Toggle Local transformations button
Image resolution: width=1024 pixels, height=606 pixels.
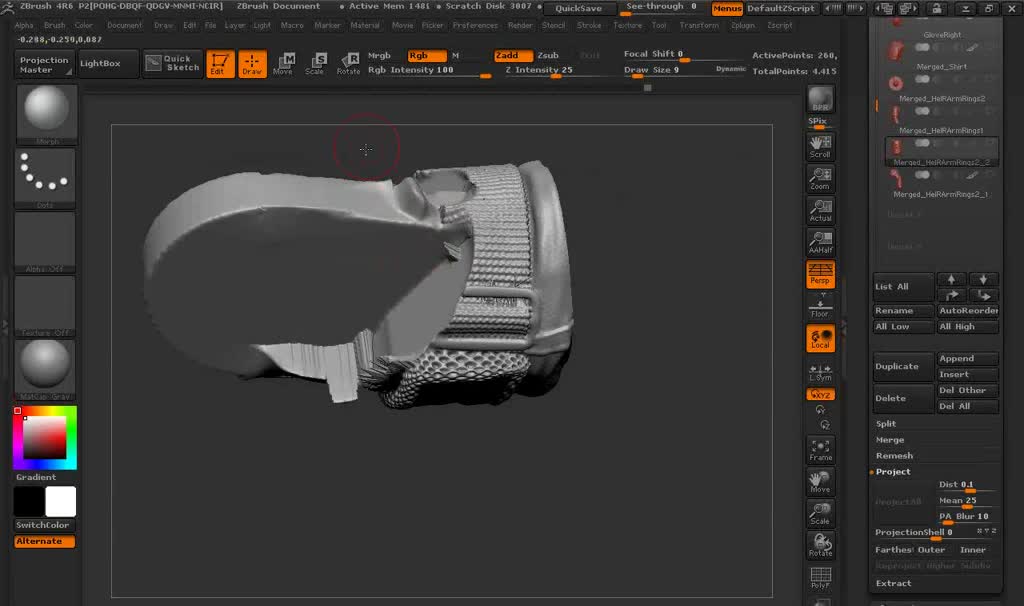click(x=820, y=338)
